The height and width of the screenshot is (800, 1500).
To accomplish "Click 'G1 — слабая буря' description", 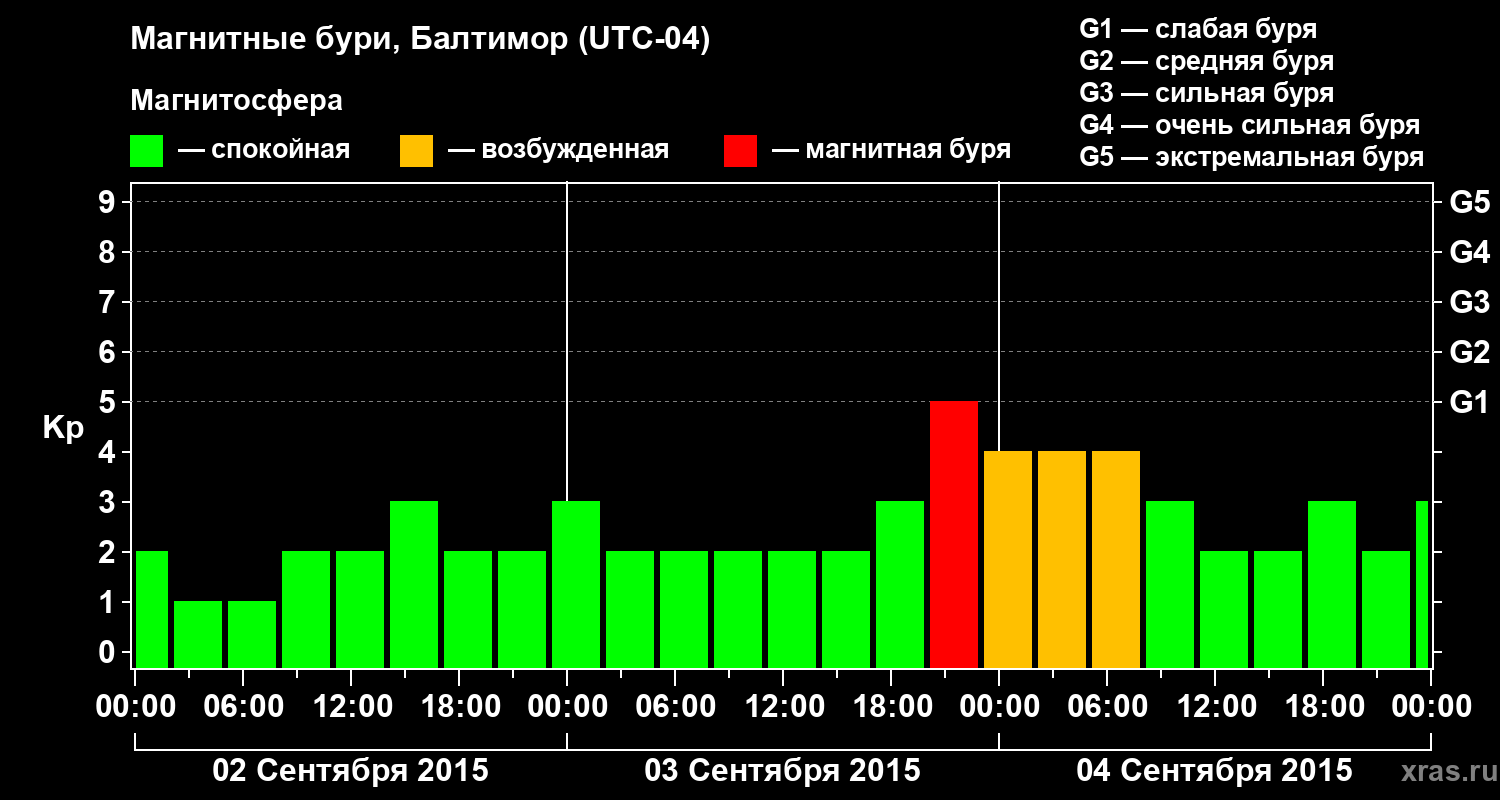I will coord(1198,29).
